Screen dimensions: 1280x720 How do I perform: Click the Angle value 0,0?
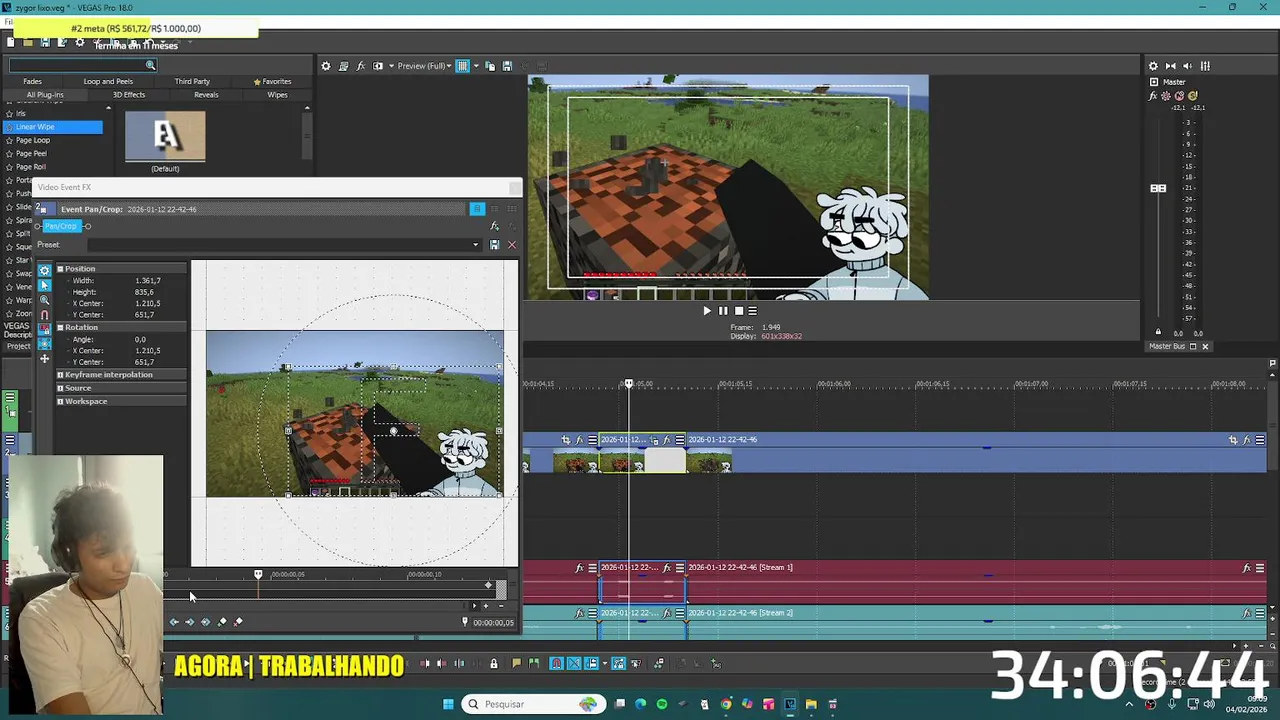[140, 340]
